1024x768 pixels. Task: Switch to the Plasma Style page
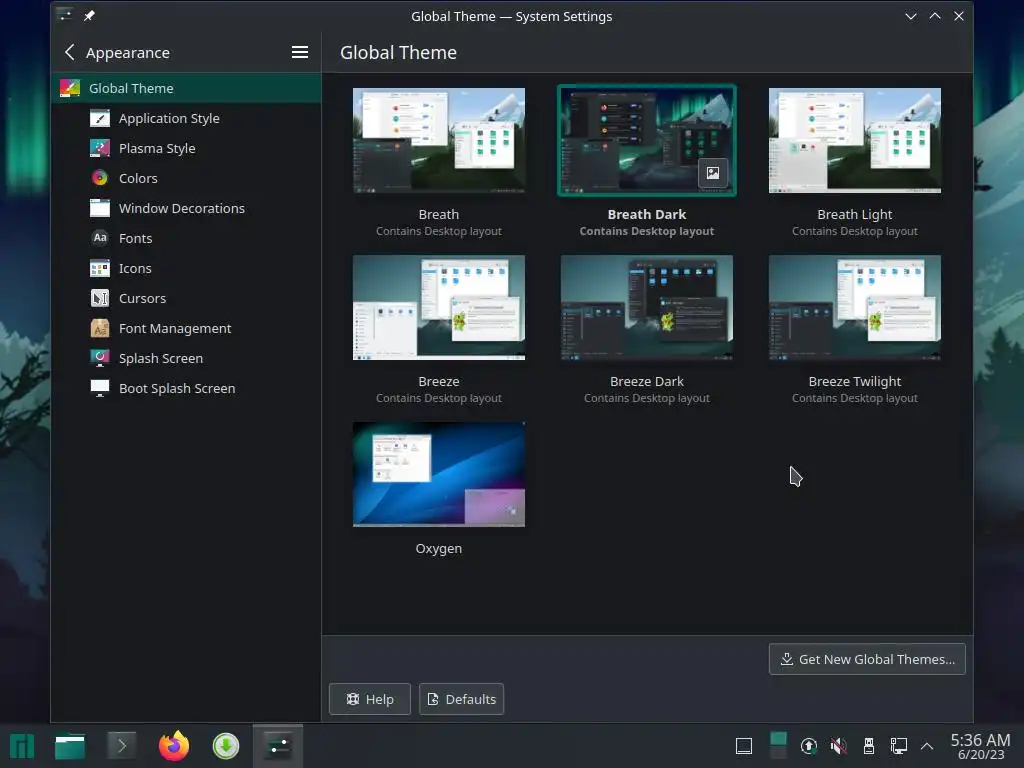click(x=186, y=148)
